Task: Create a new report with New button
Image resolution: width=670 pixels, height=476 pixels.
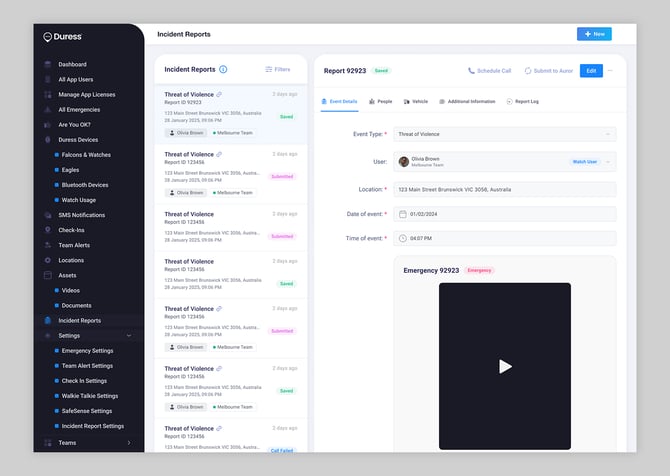Action: click(x=594, y=34)
